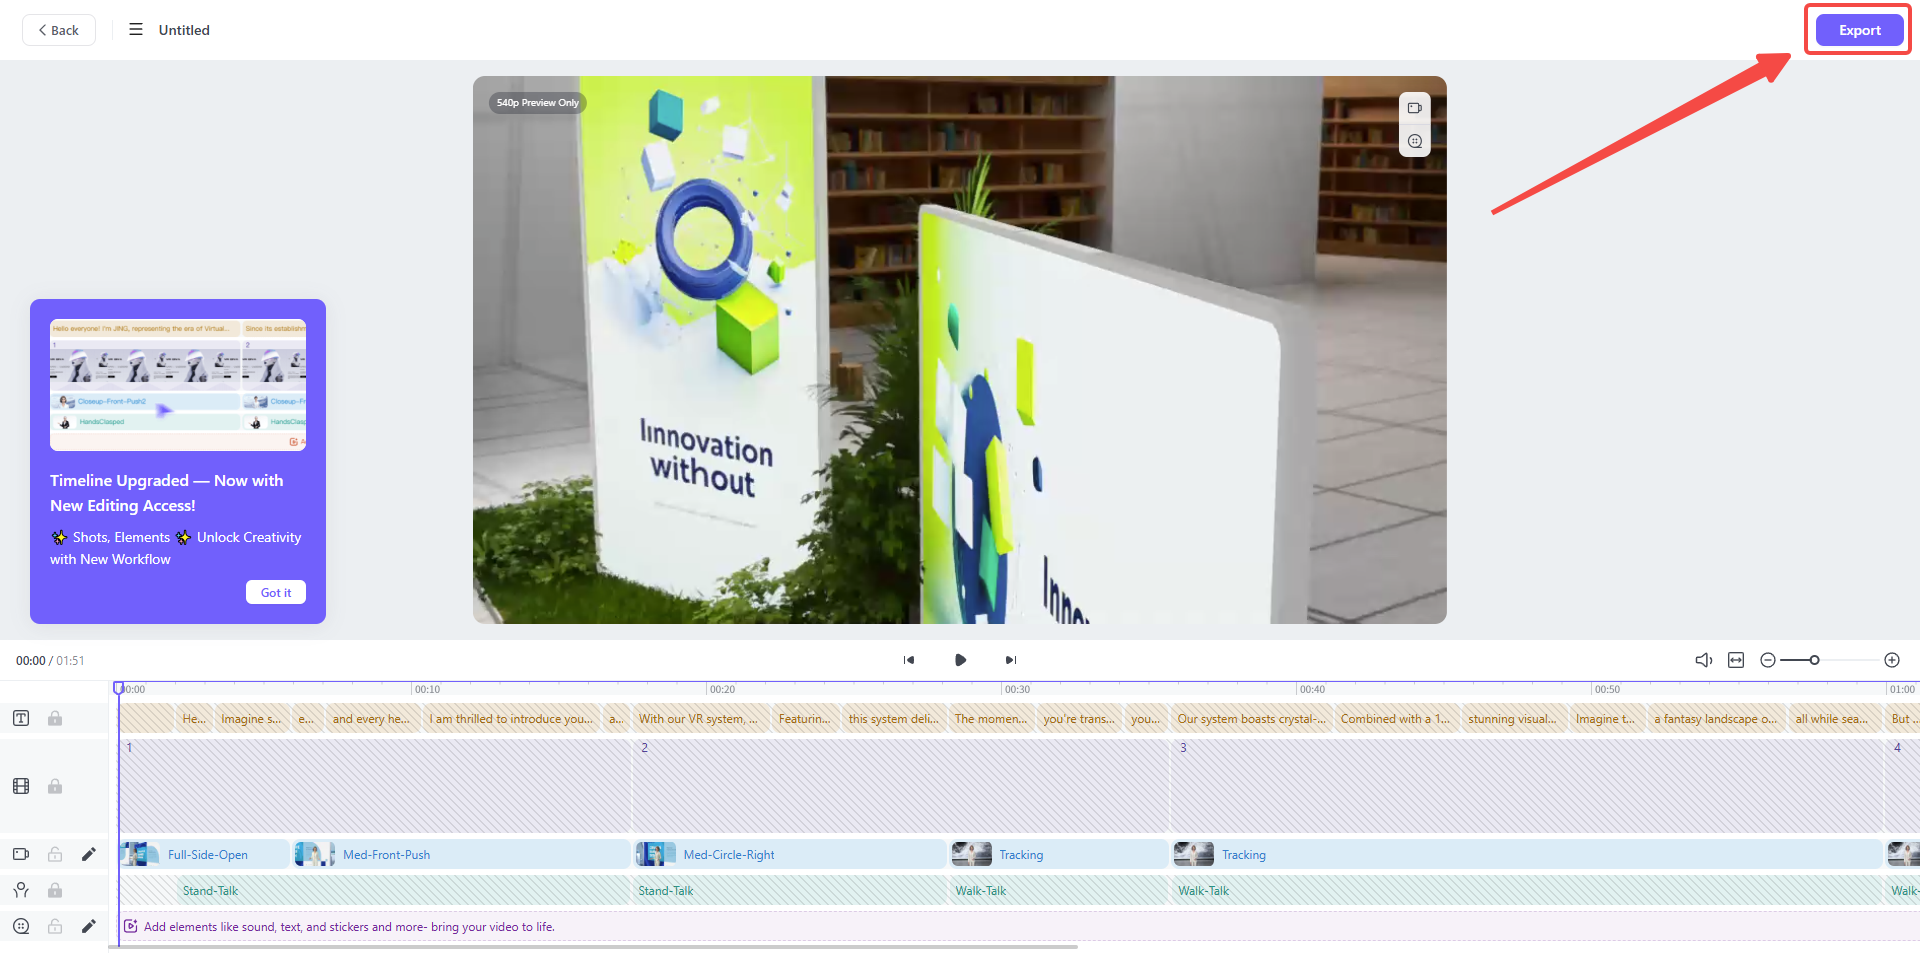Click the Timeline Upgraded promo thumbnail
This screenshot has height=953, width=1920.
point(178,385)
